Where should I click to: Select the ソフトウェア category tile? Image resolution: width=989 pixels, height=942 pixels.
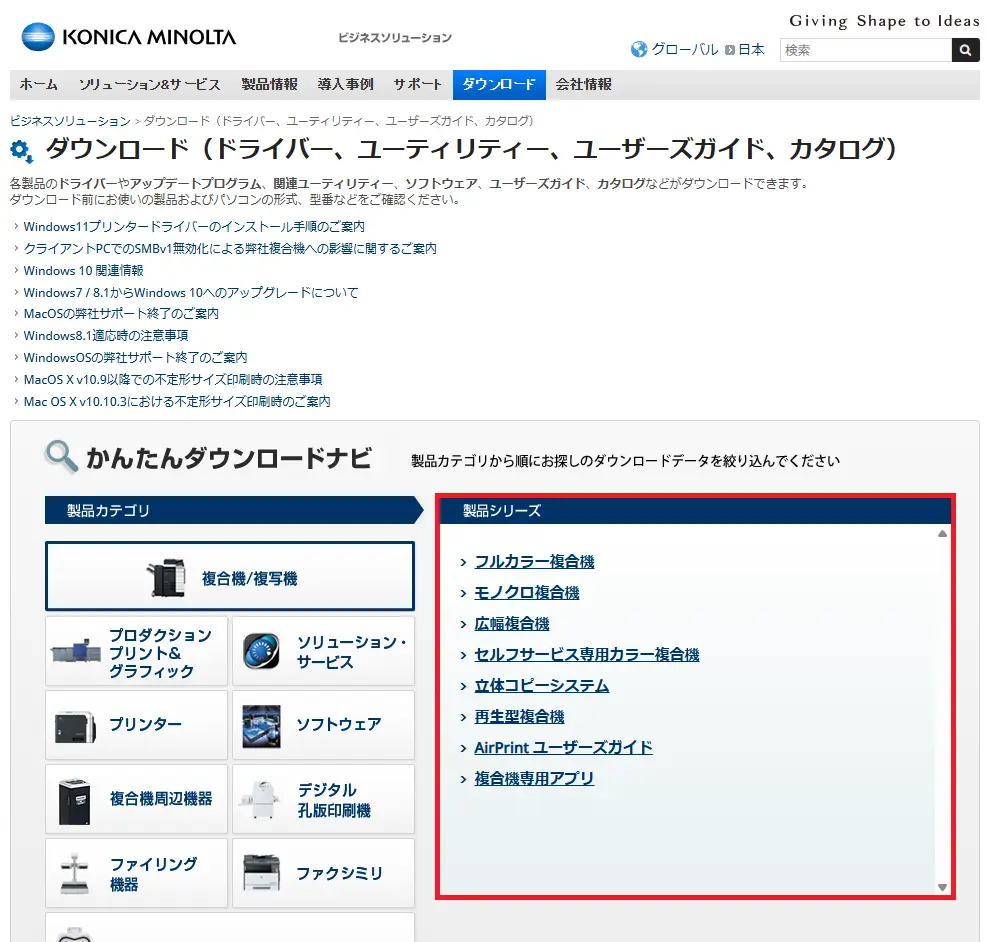[323, 724]
